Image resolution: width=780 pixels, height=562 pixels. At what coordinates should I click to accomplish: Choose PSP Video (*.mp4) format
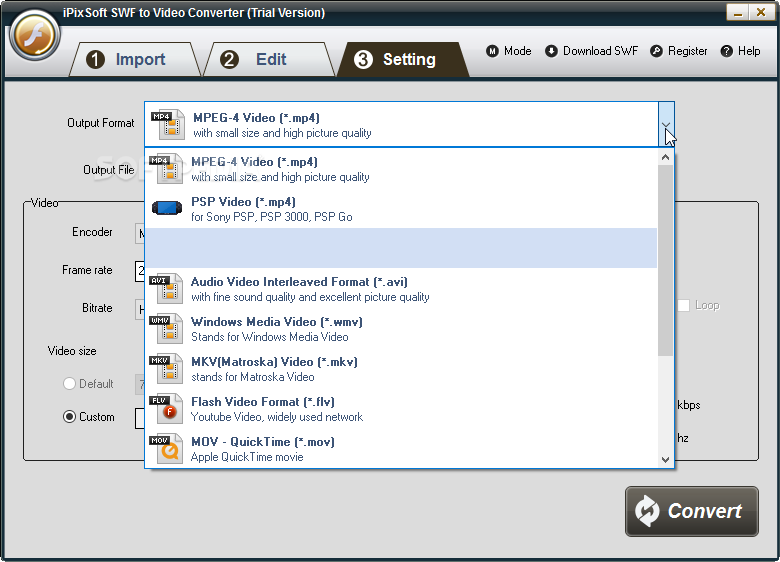[x=401, y=209]
